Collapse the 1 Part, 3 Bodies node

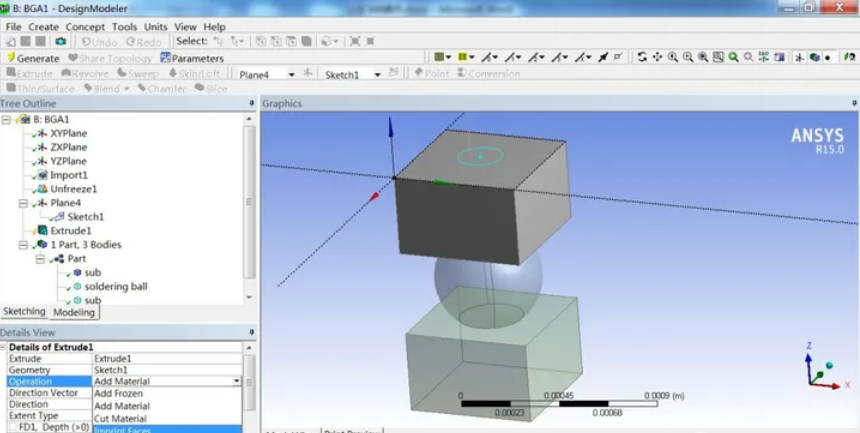pyautogui.click(x=22, y=244)
